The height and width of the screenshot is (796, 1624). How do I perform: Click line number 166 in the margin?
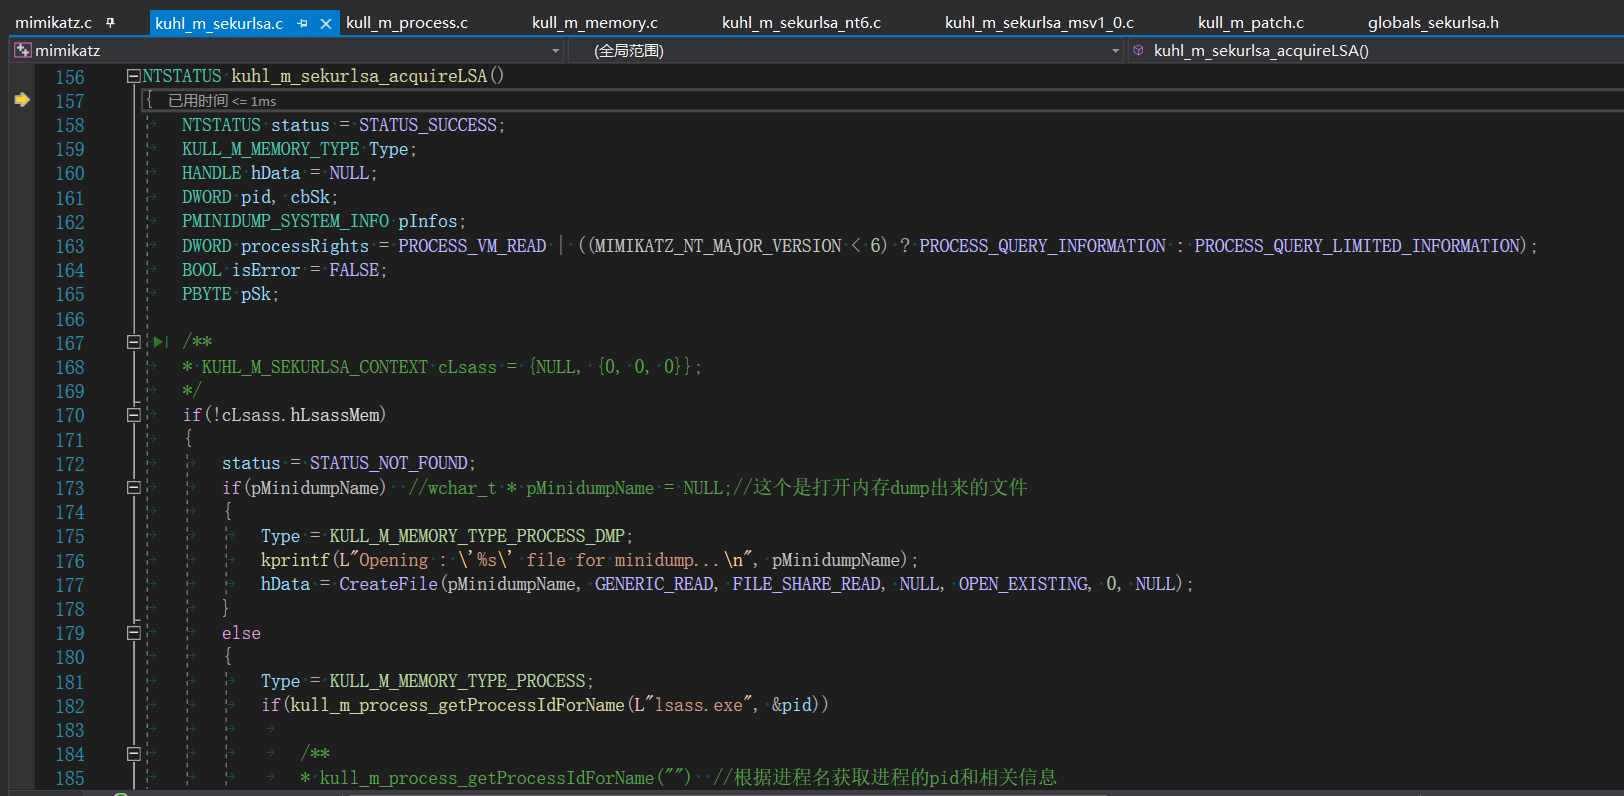pyautogui.click(x=70, y=319)
